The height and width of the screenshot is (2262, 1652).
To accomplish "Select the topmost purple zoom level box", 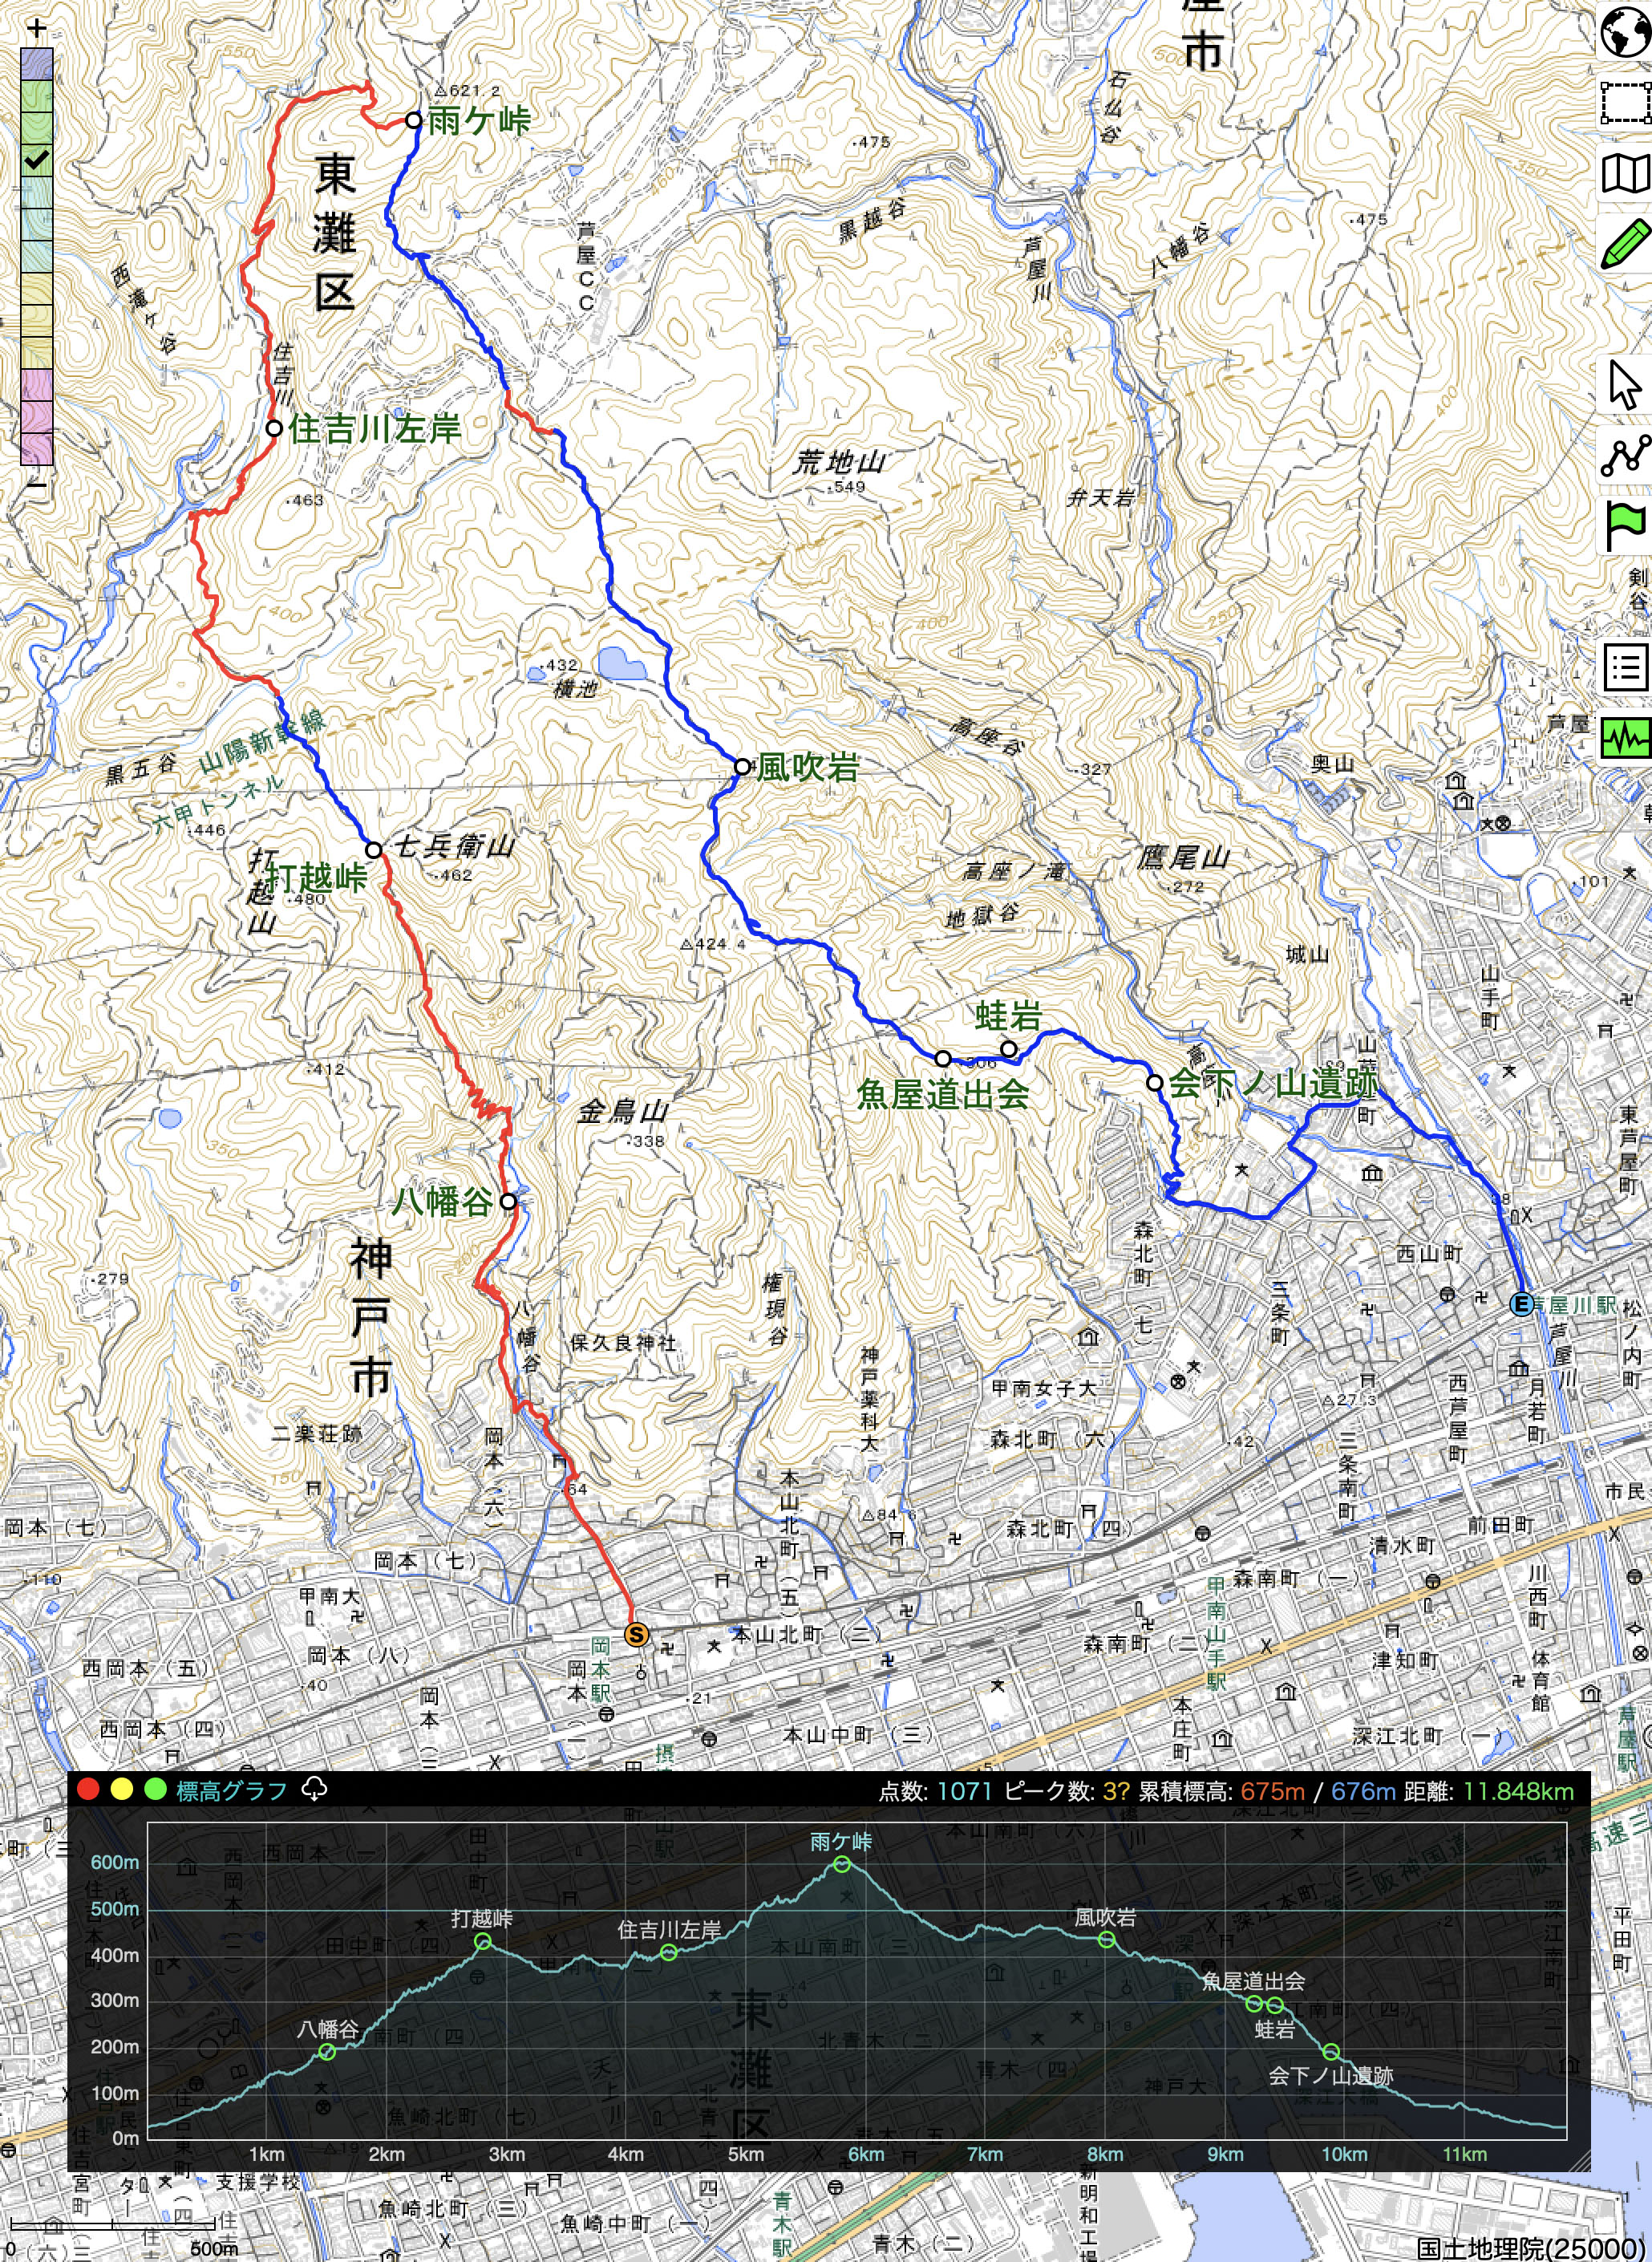I will coord(37,64).
